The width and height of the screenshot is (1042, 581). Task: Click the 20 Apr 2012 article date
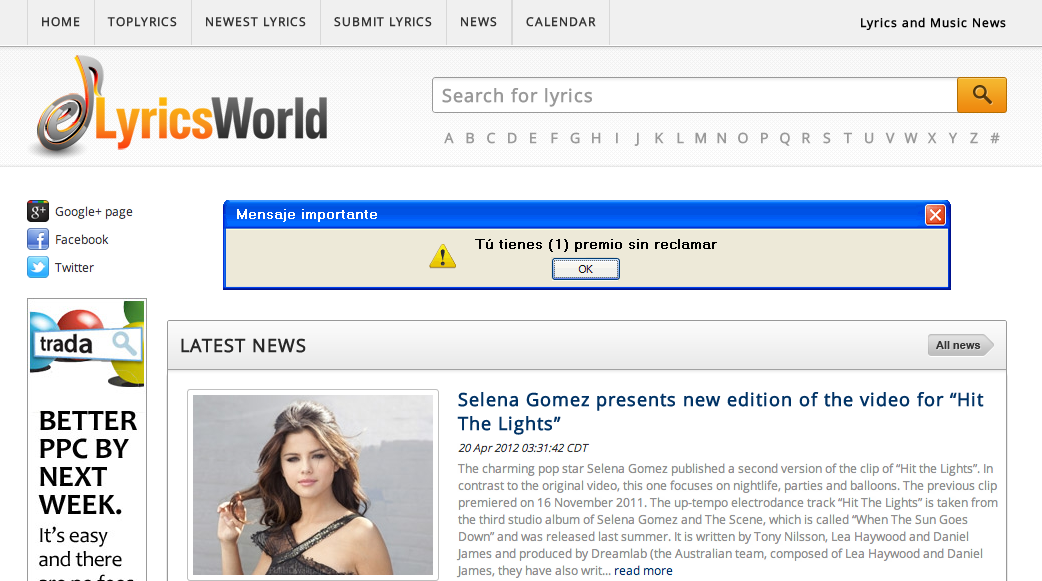point(523,448)
